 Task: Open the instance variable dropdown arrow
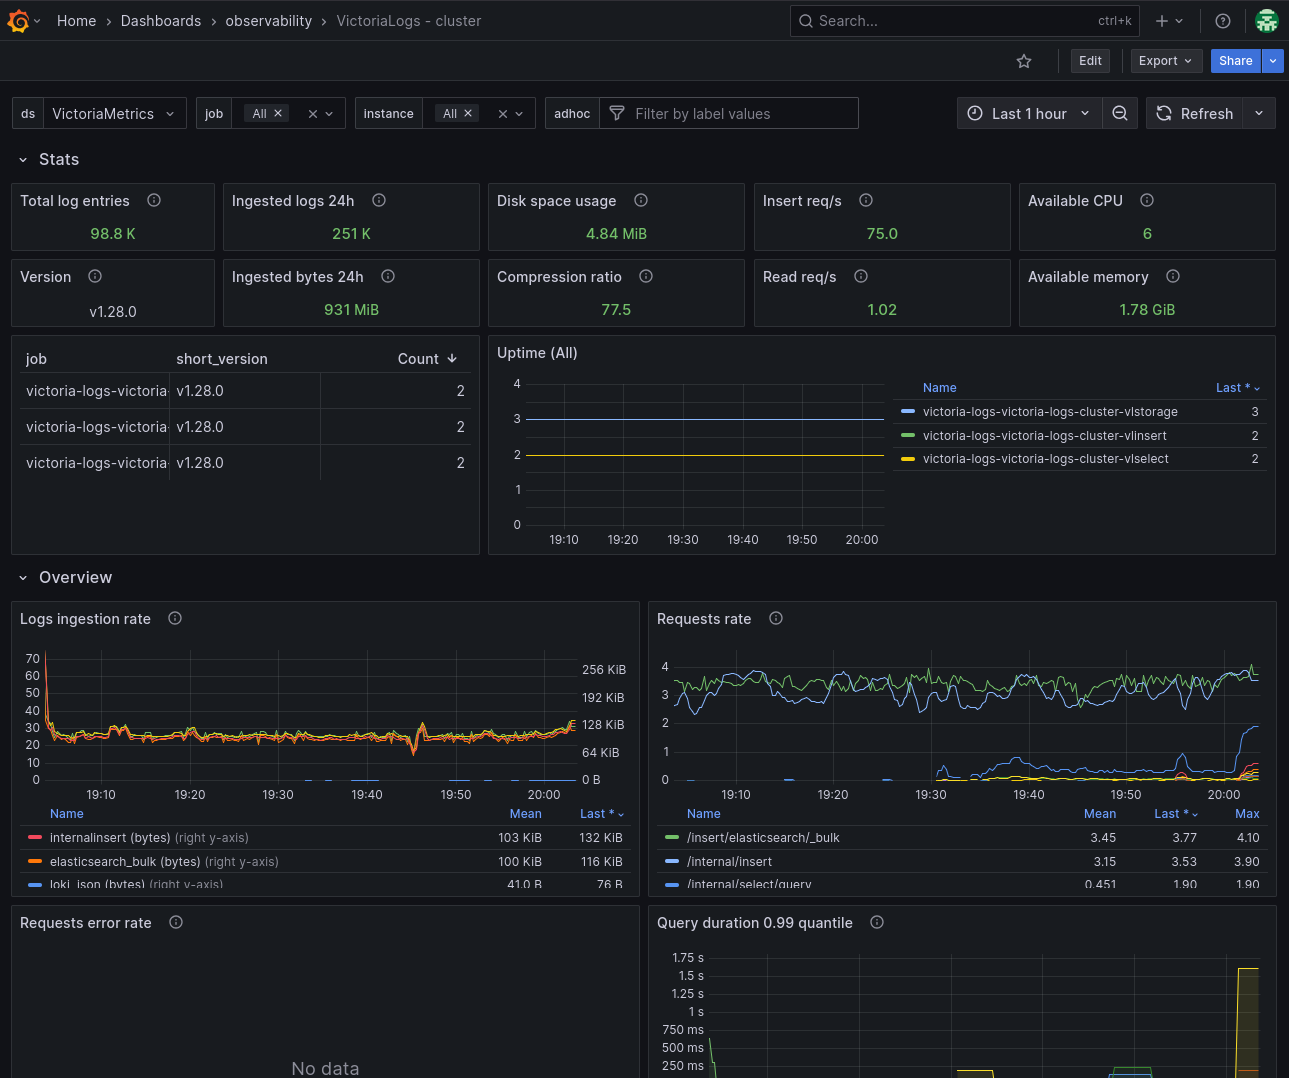(x=519, y=114)
